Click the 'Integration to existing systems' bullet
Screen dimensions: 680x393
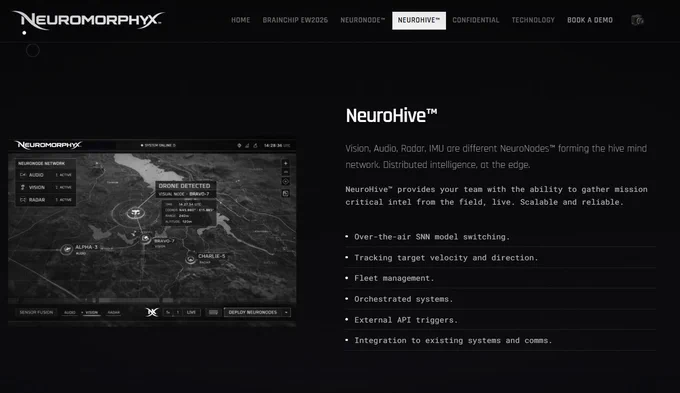[453, 341]
